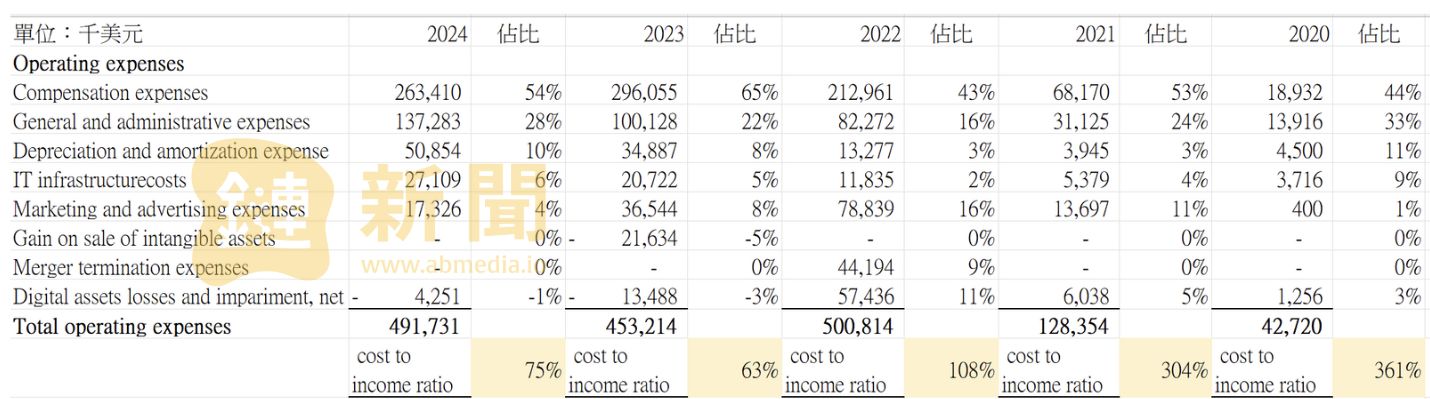Click the 34,887 depreciation value
Image resolution: width=1430 pixels, height=399 pixels.
650,151
